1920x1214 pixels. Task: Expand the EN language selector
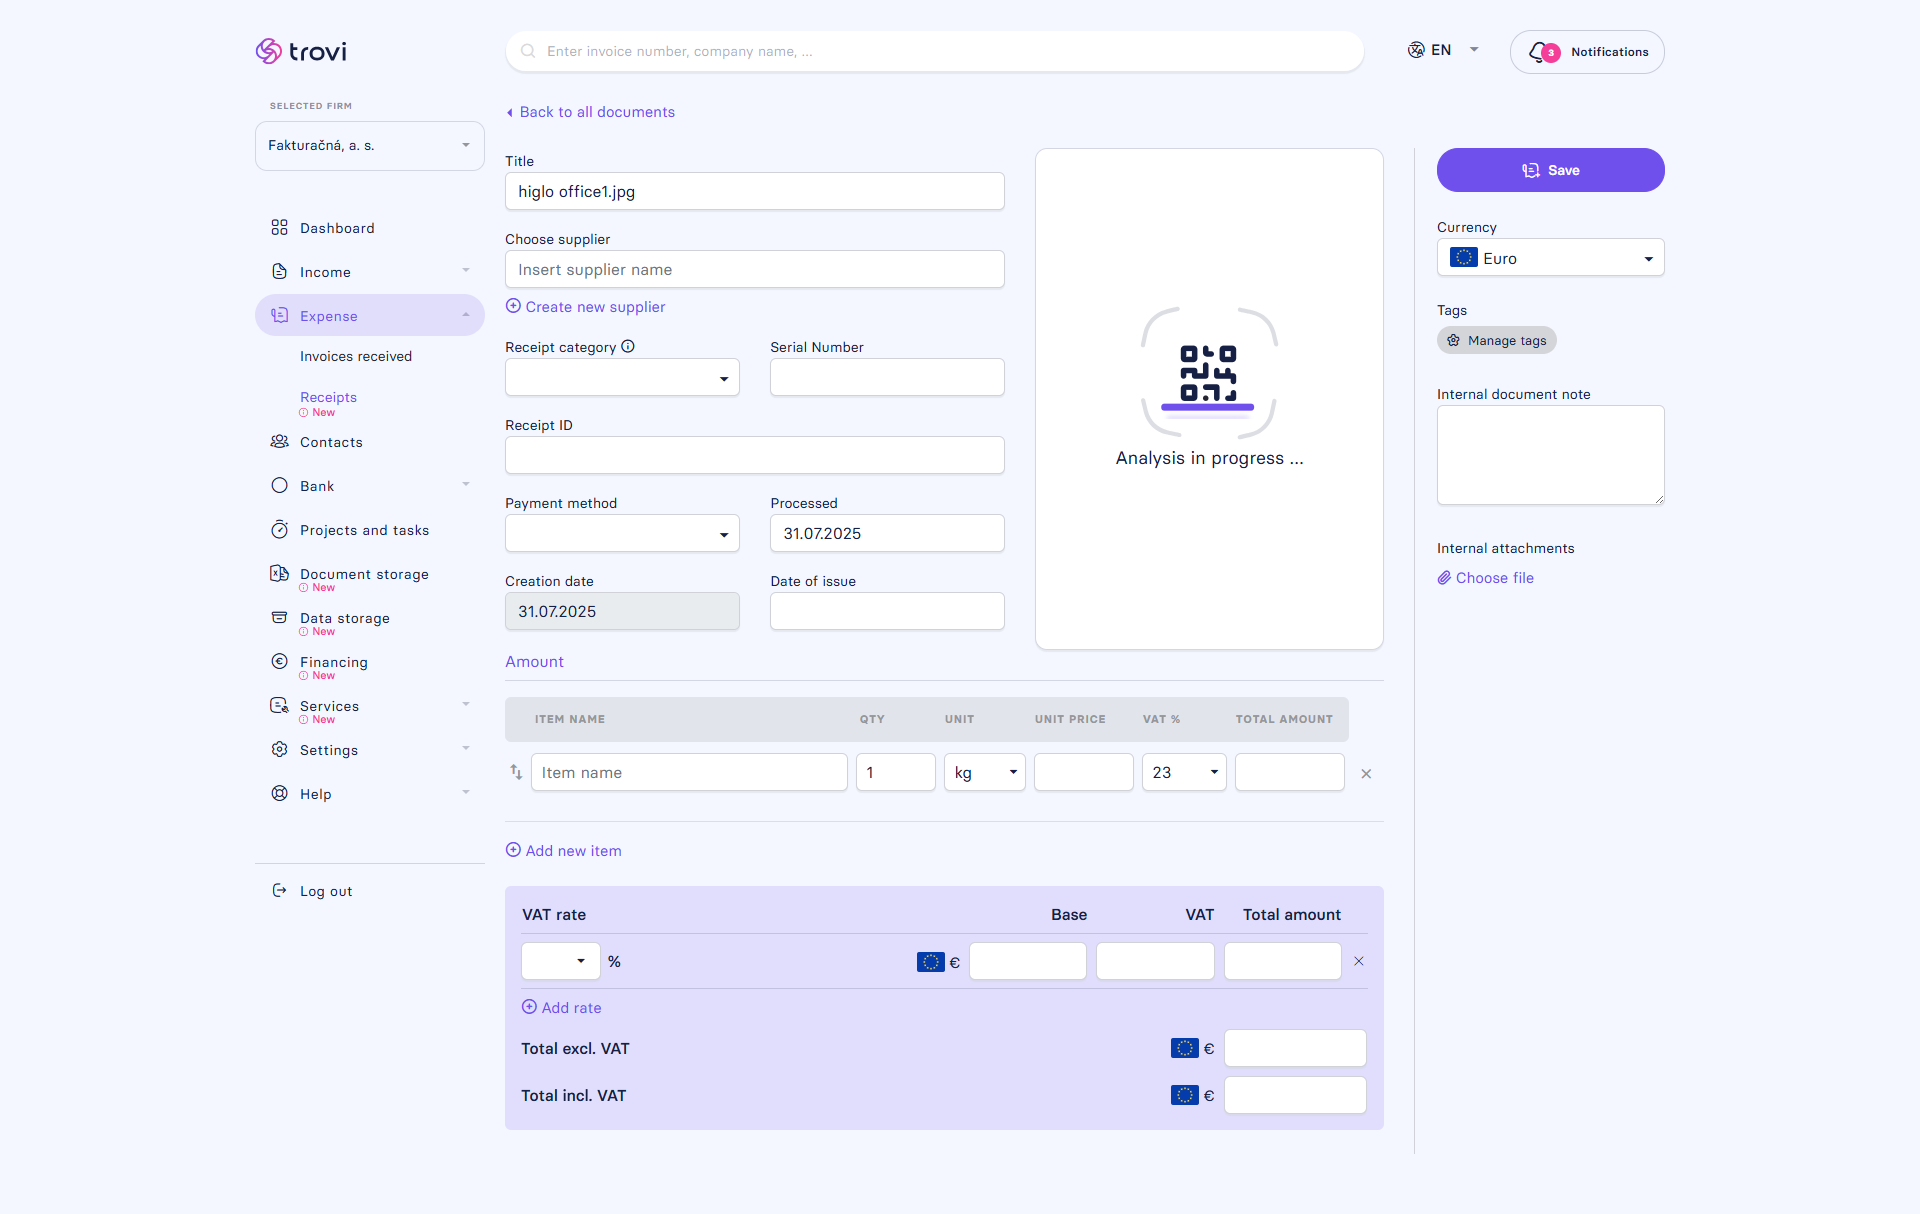coord(1474,50)
